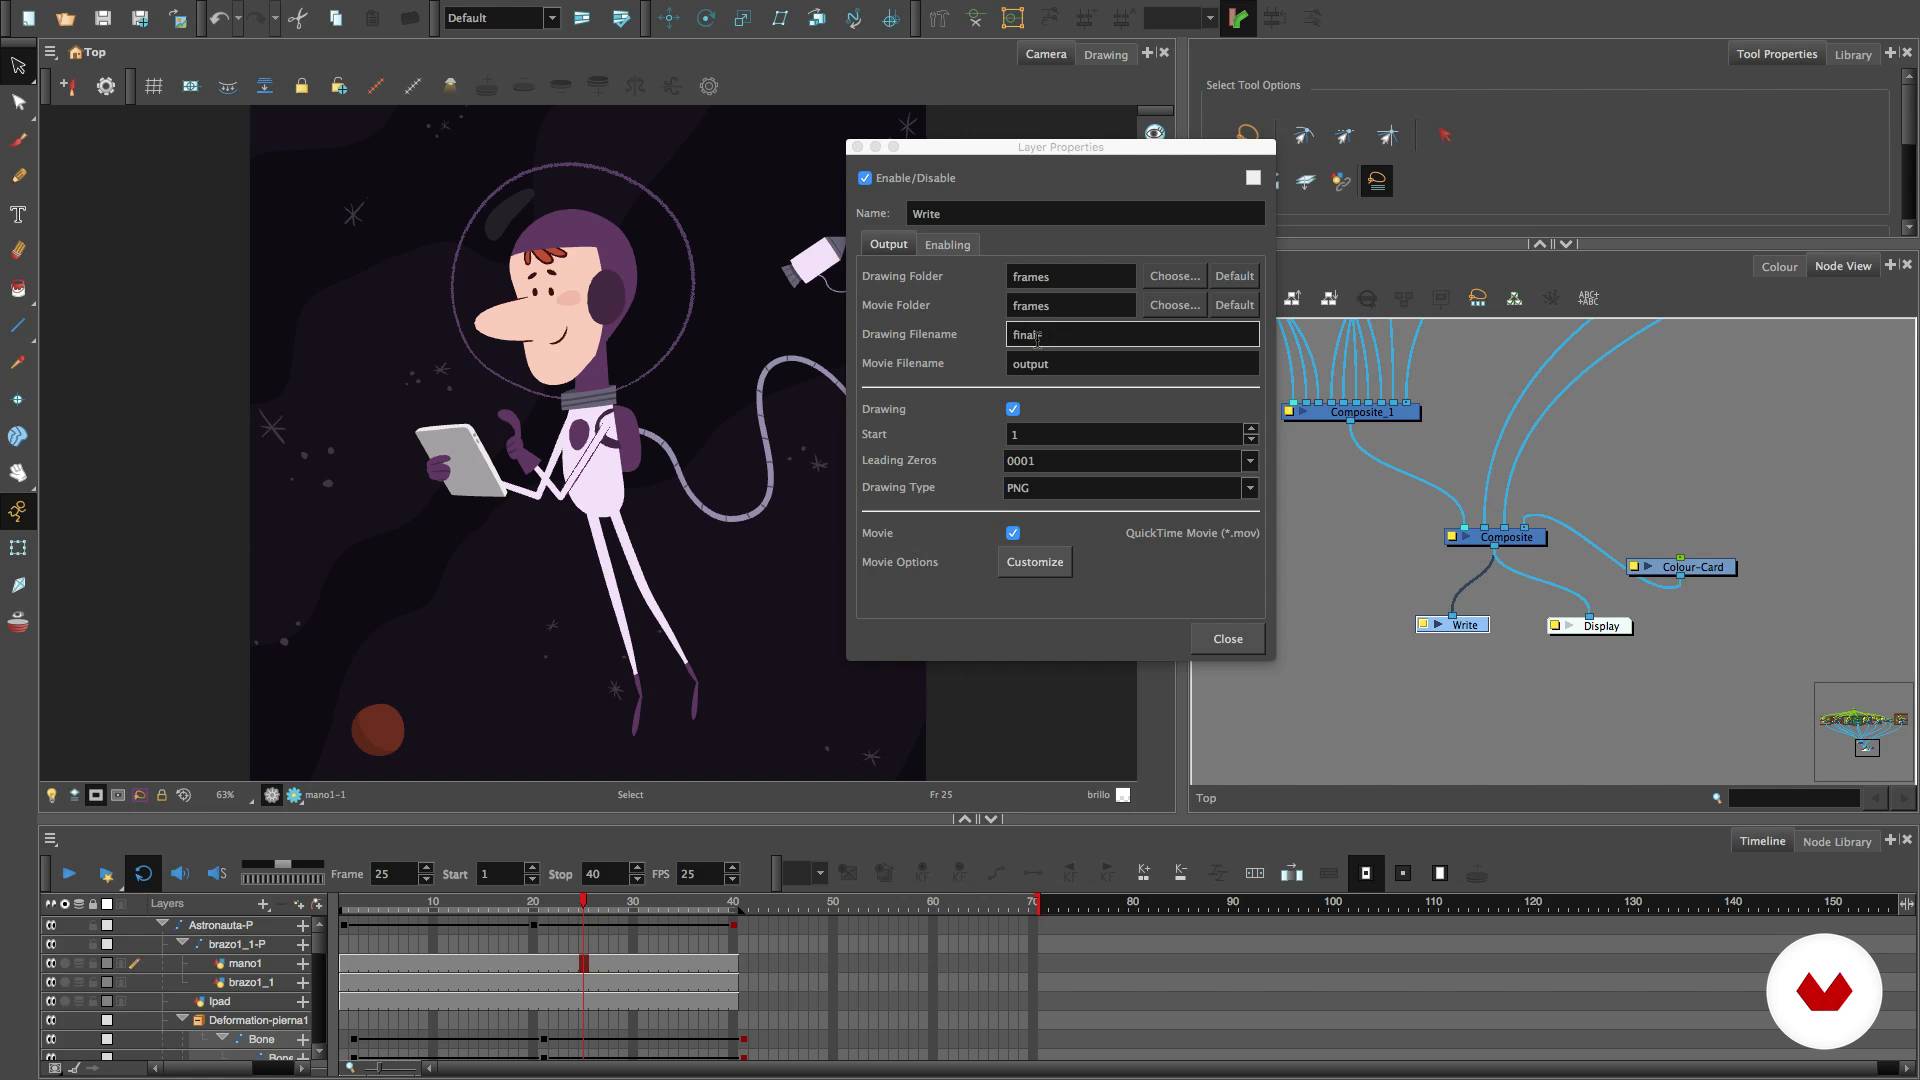Click the Drawing Filename input field

1133,334
